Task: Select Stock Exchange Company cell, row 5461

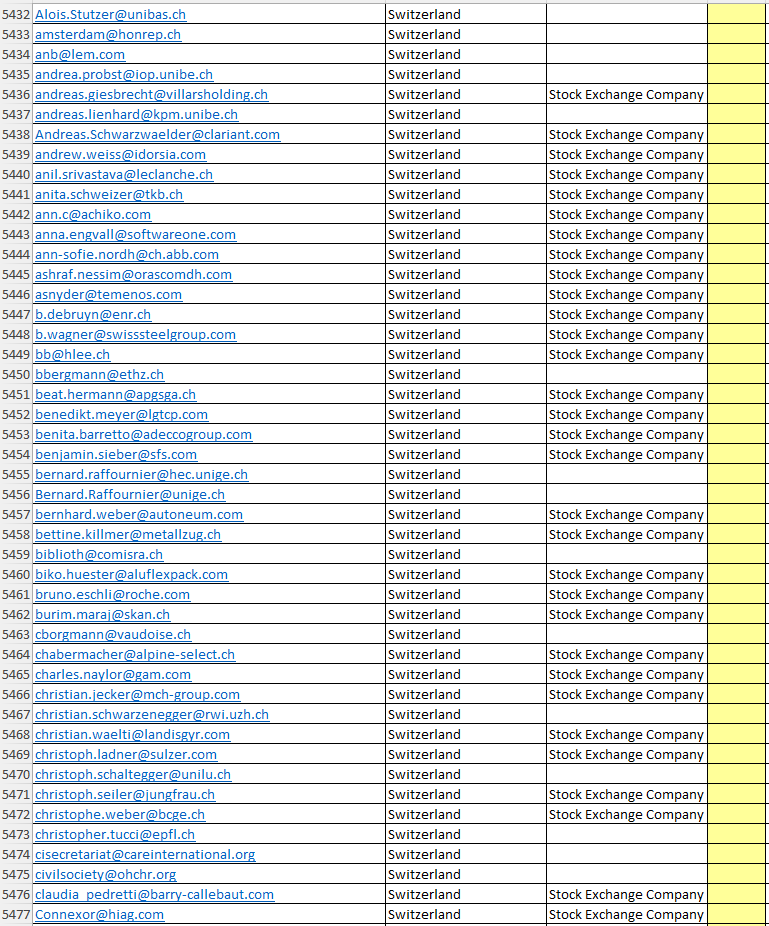Action: point(627,595)
